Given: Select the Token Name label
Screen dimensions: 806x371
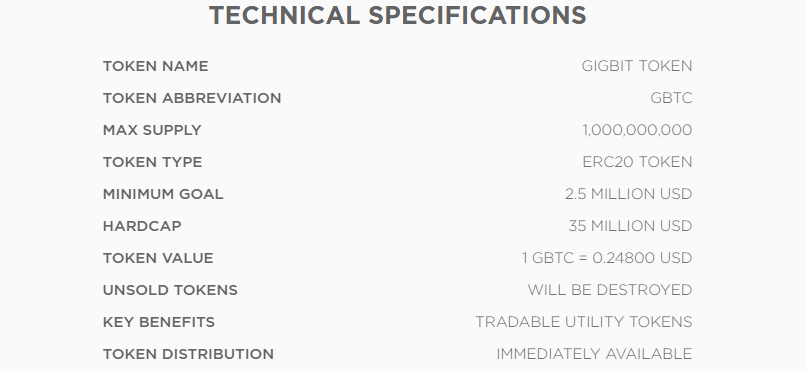Looking at the screenshot, I should pos(155,66).
